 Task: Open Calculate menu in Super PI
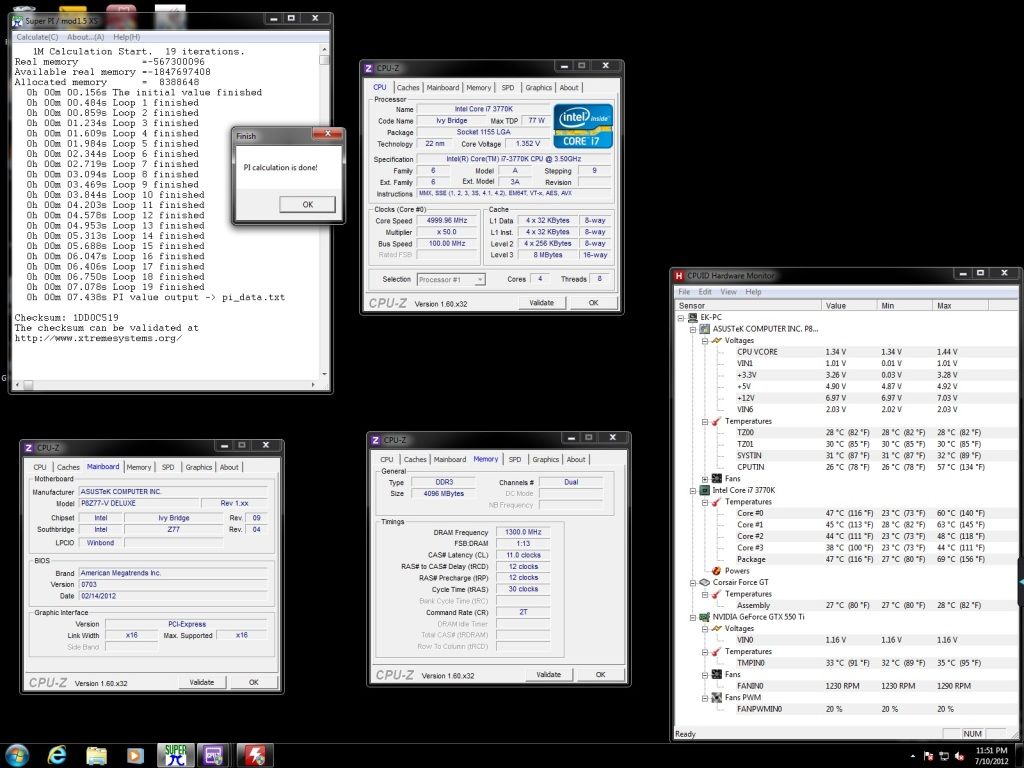click(37, 37)
